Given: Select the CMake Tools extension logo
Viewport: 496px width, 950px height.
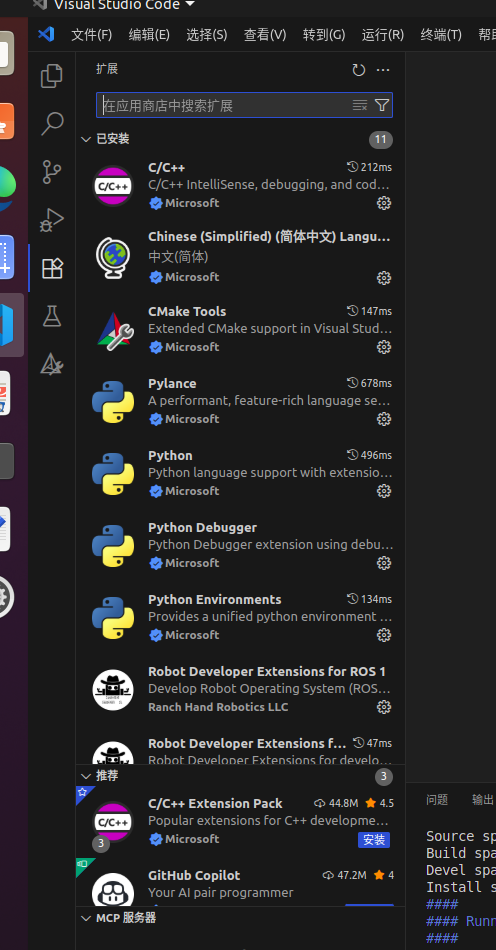Looking at the screenshot, I should pos(113,330).
